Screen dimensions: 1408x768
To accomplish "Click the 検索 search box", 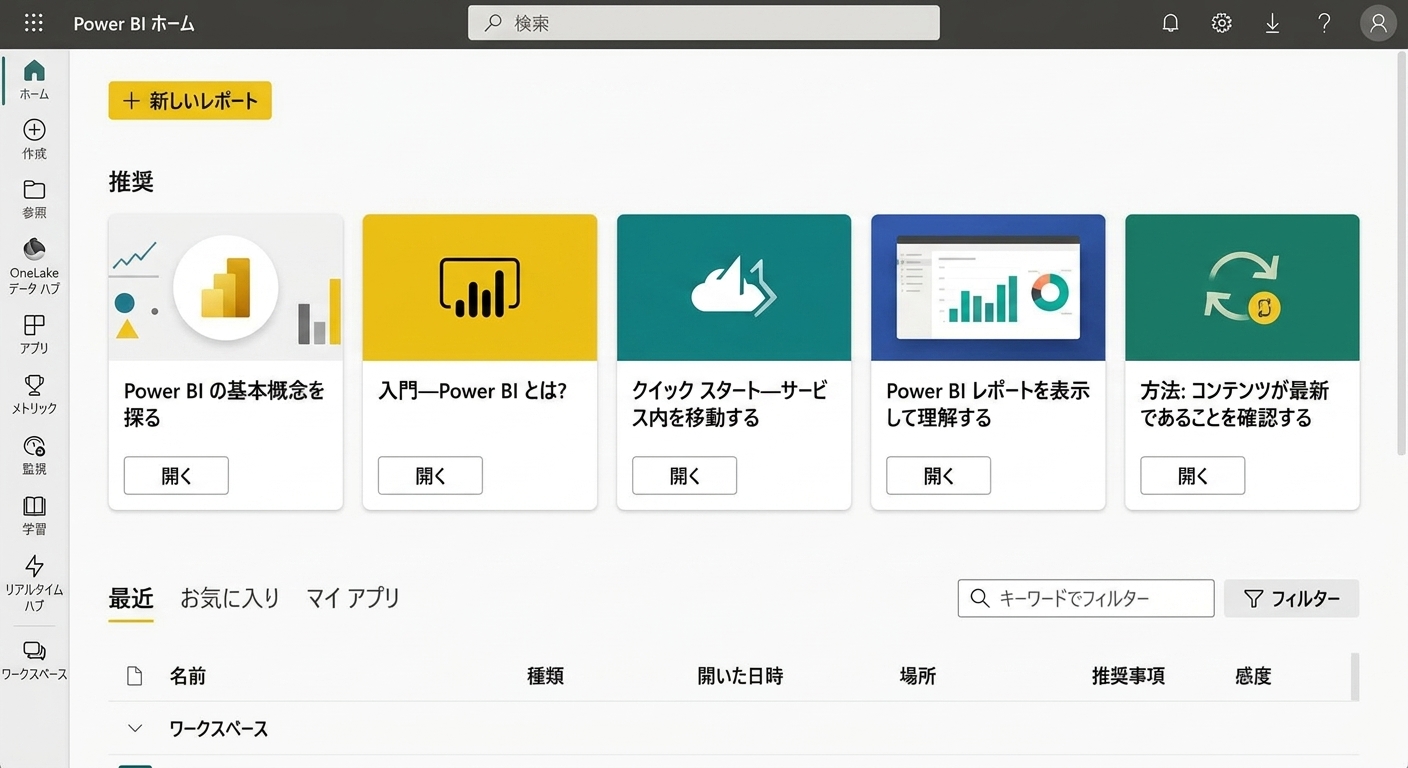I will pos(704,23).
